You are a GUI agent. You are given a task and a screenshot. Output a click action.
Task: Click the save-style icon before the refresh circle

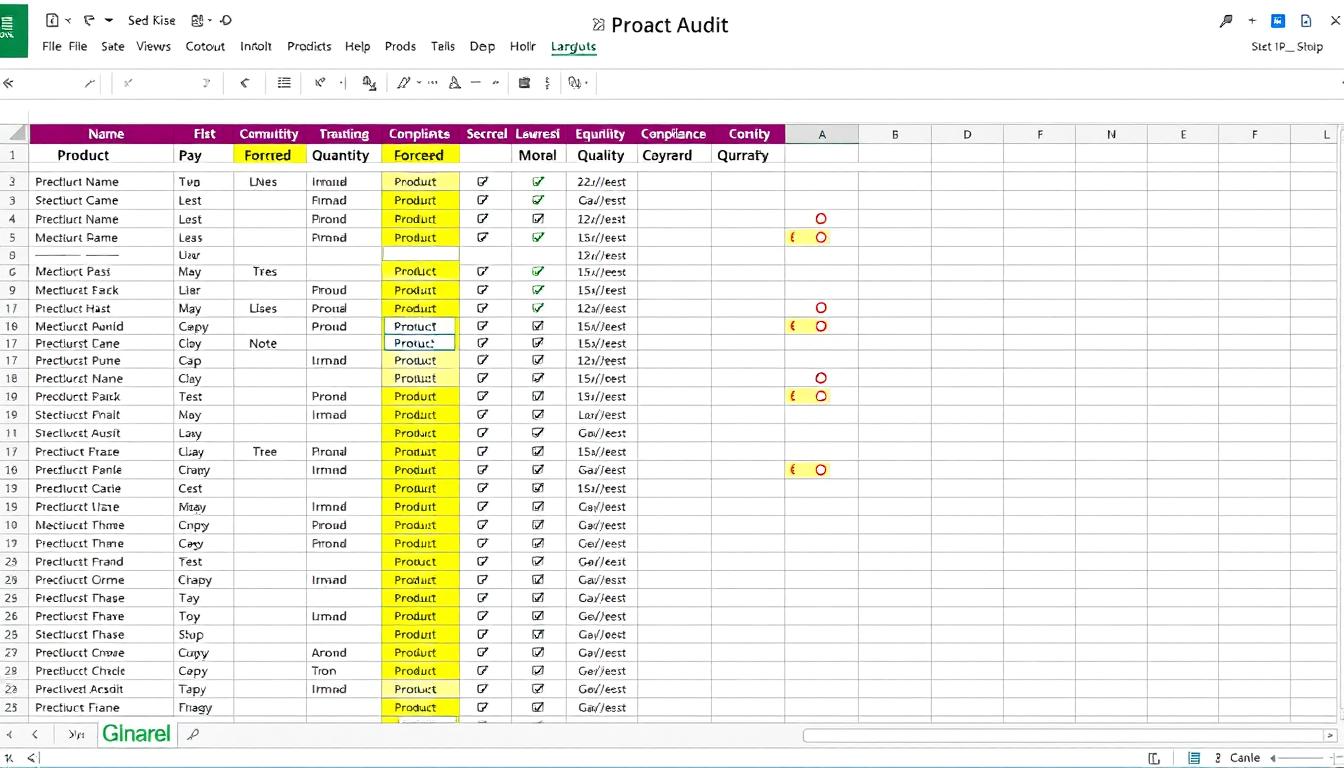196,20
